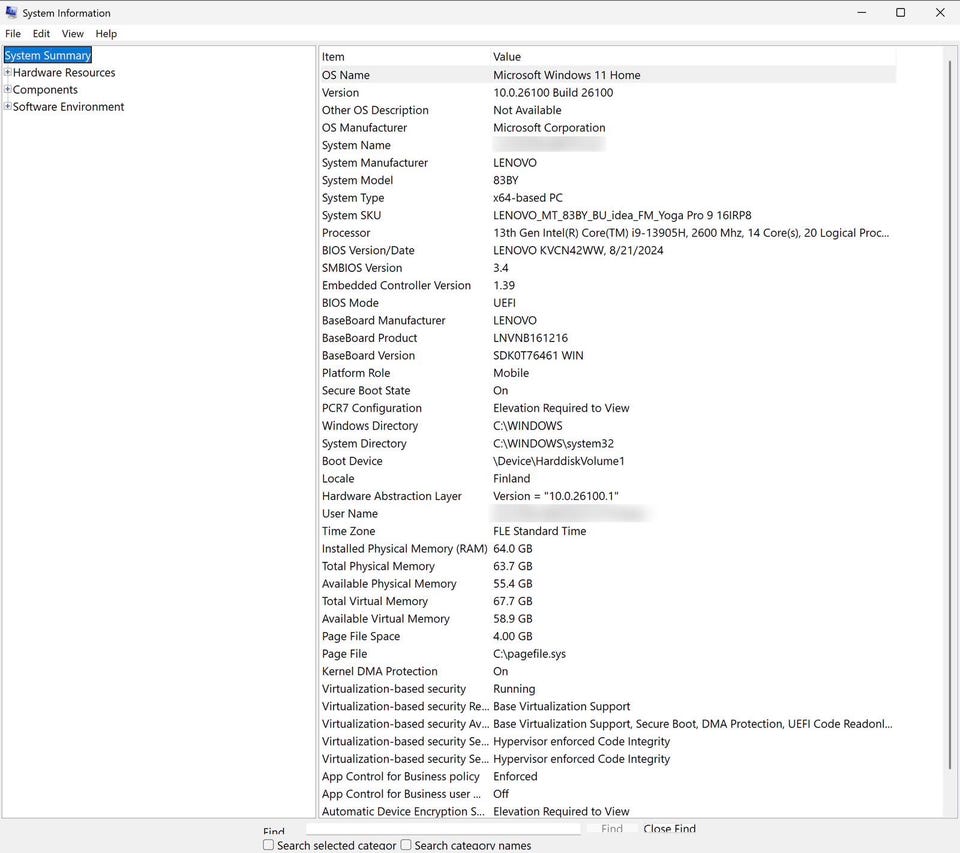Screen dimensions: 960x853
Task: Select the Processor row
Action: (x=607, y=233)
